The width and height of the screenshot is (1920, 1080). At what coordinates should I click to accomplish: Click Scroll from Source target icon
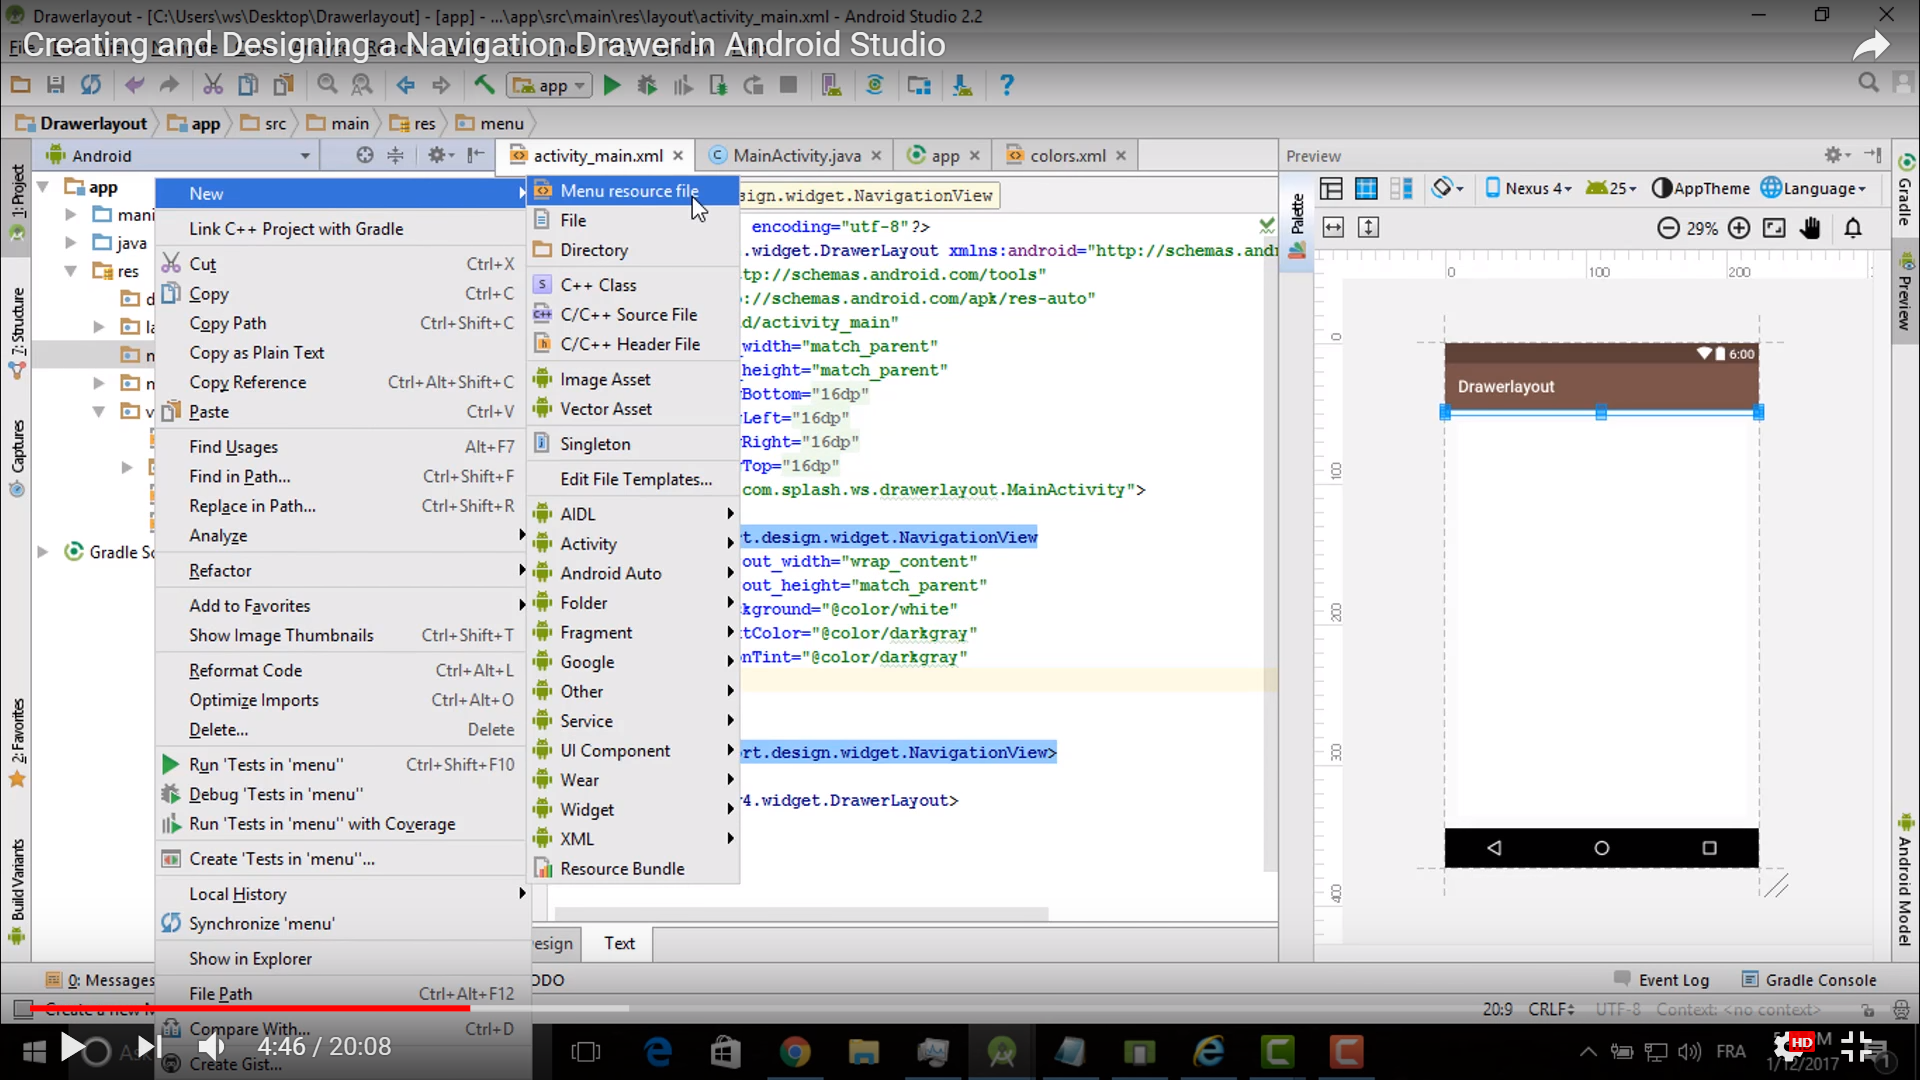point(365,155)
